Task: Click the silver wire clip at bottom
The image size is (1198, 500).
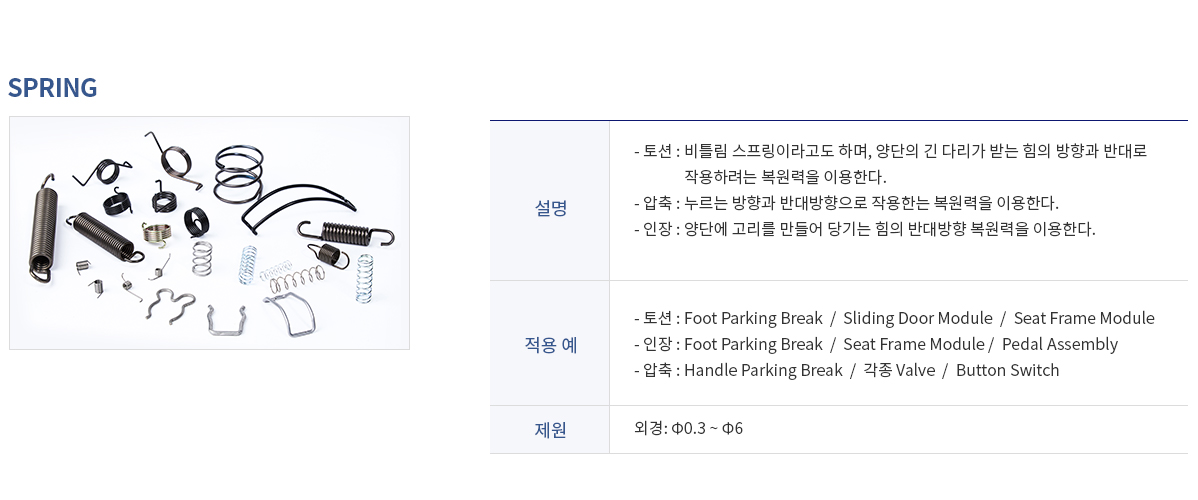Action: click(x=226, y=320)
